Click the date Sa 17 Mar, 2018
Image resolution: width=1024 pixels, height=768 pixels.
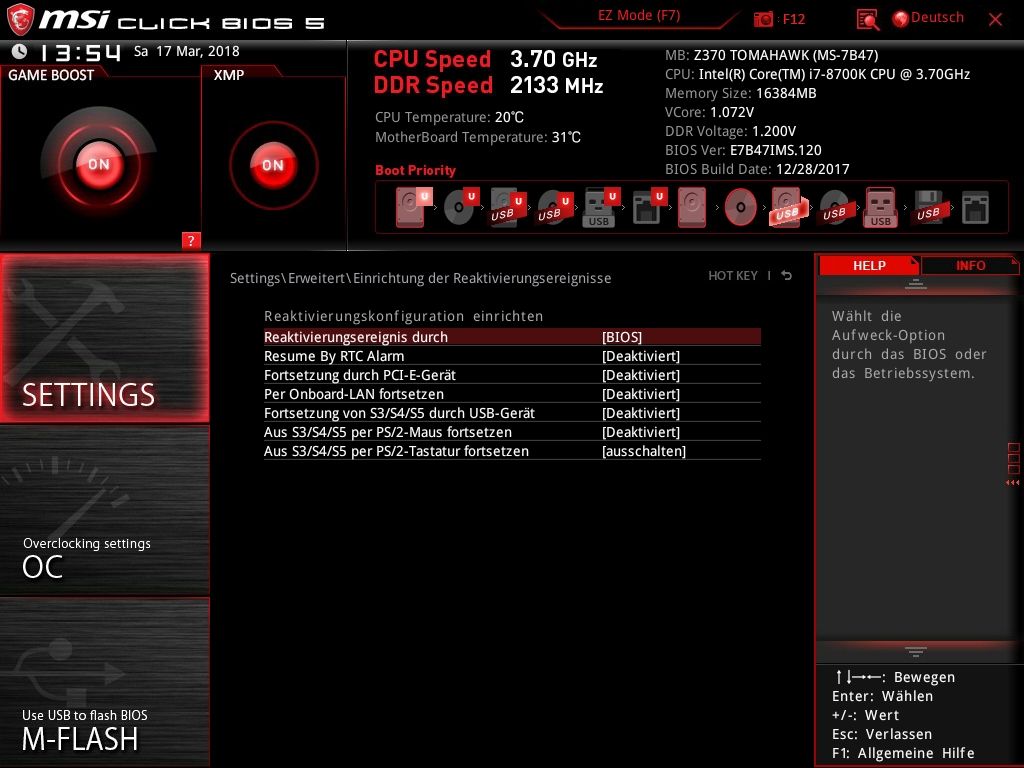pos(187,51)
